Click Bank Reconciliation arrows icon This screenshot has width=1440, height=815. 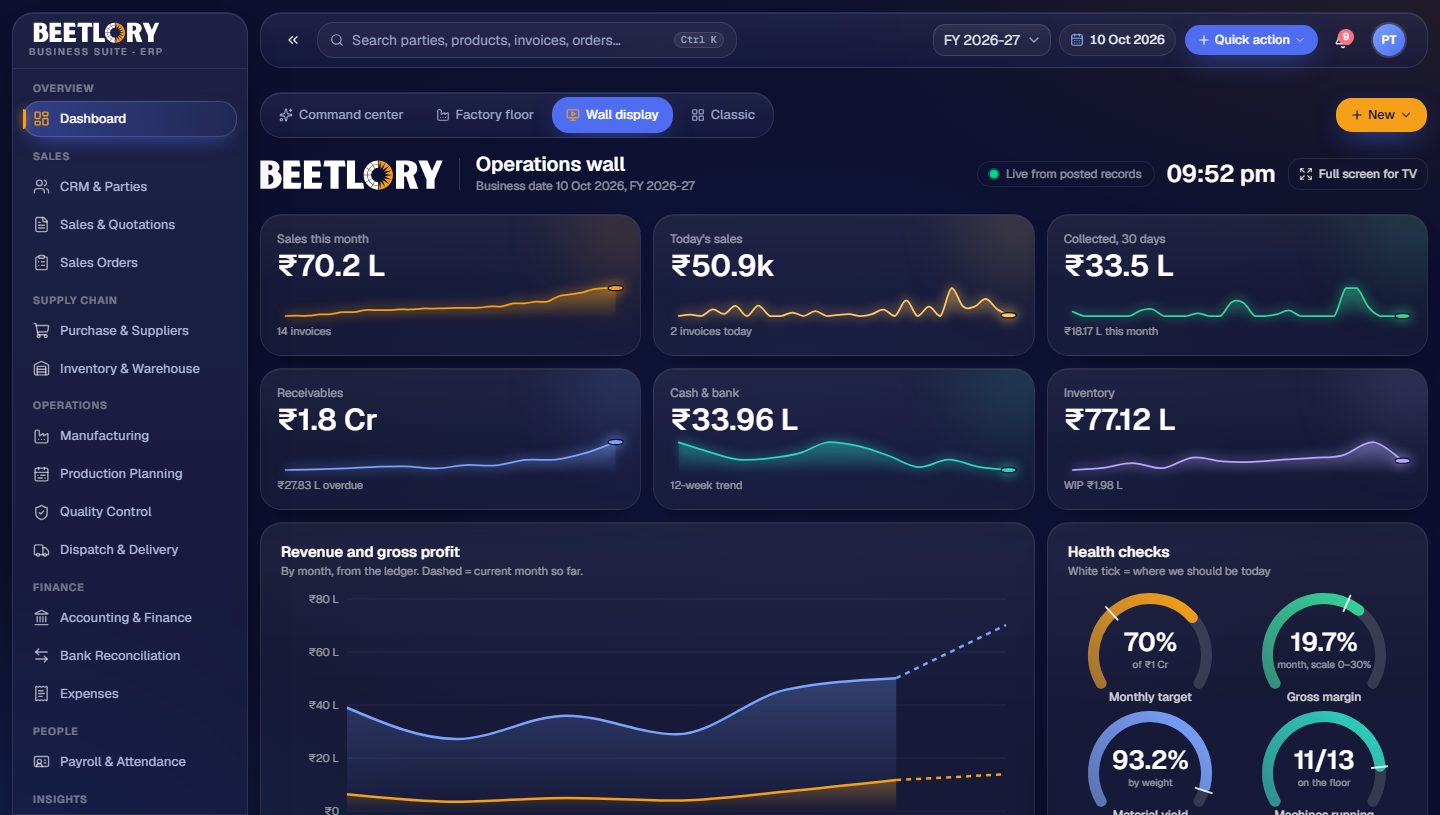pos(41,655)
